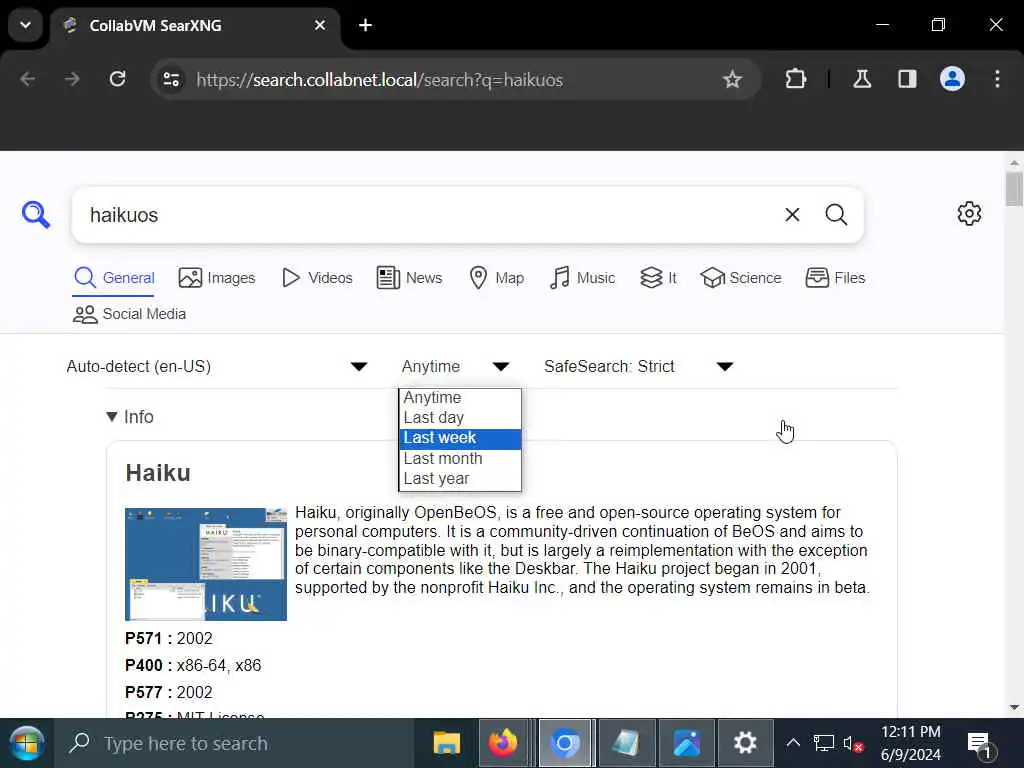Click the browser address bar URL
Screen dimensions: 1024x768
[379, 80]
